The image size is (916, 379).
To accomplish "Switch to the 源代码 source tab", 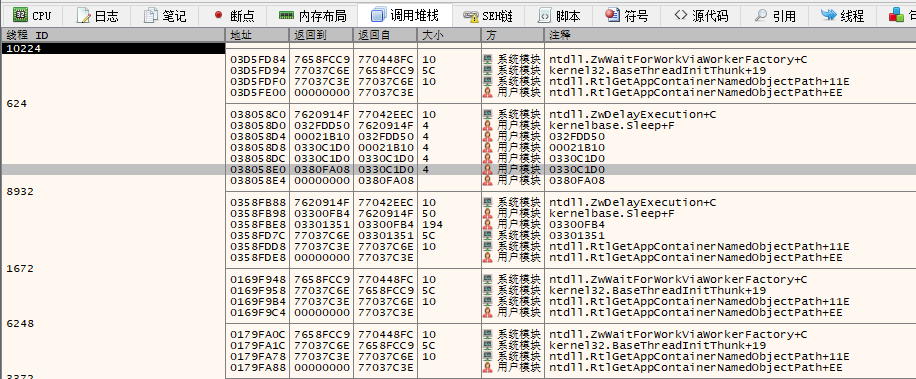I will click(x=701, y=15).
